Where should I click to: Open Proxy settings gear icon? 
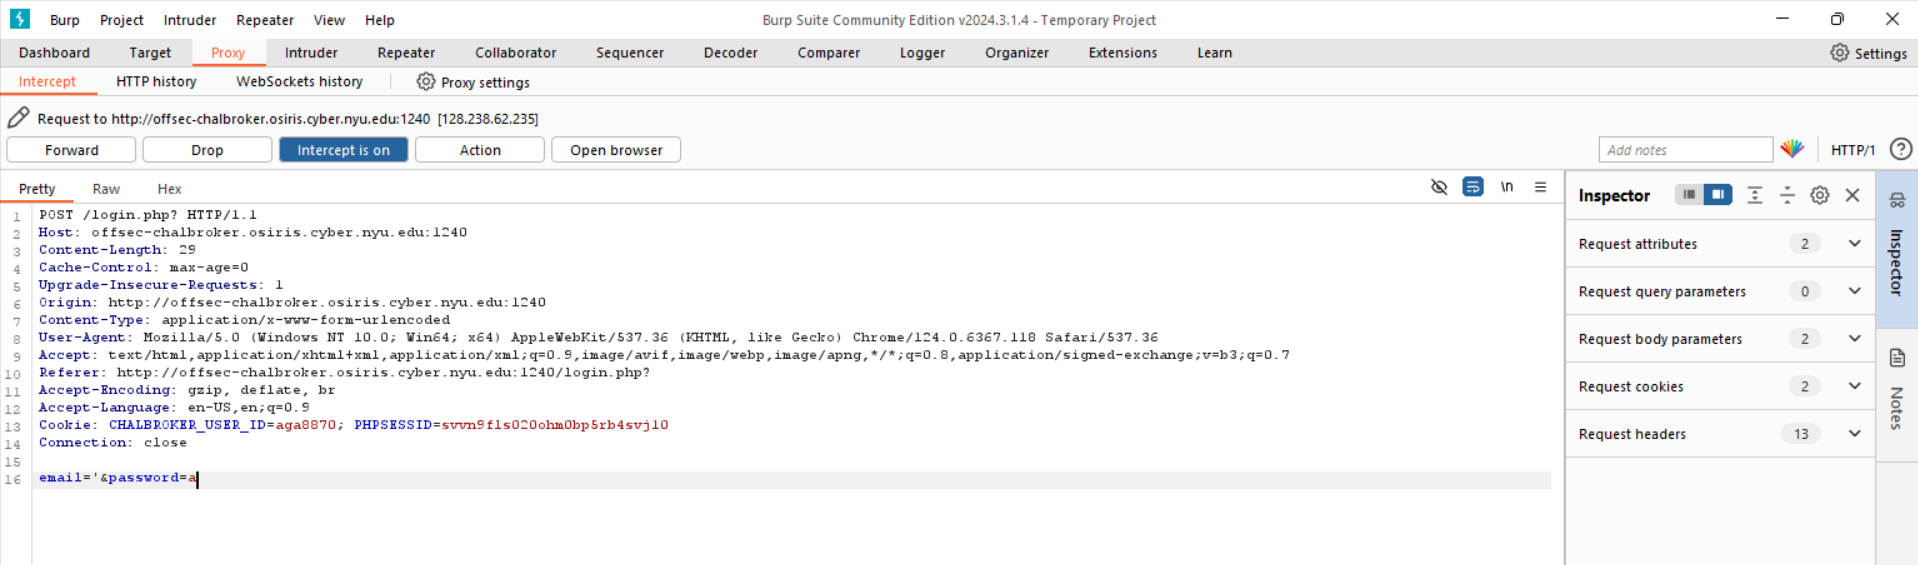tap(426, 82)
